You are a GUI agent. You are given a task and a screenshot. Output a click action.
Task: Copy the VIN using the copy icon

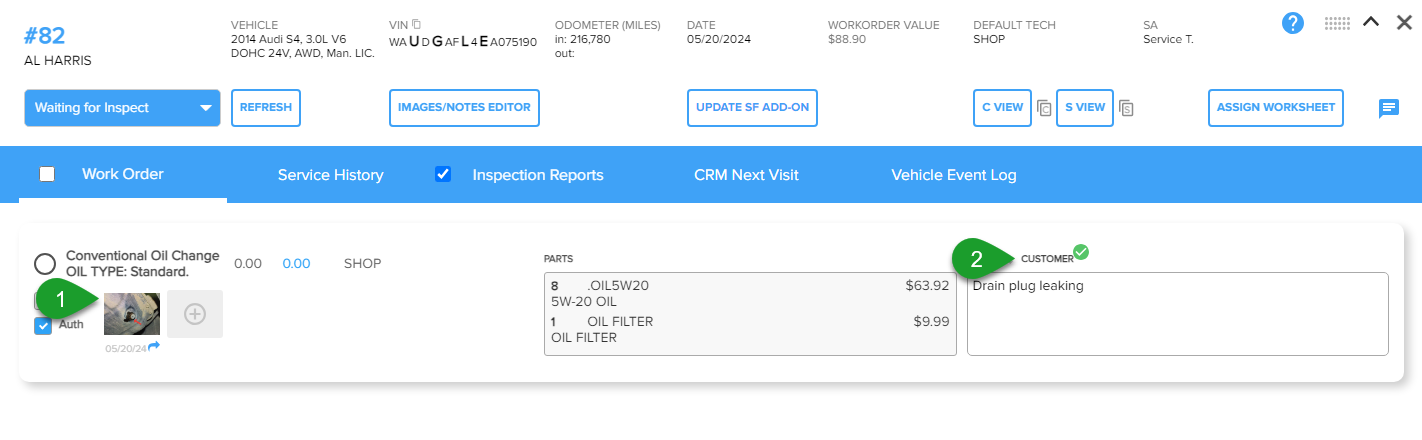(417, 24)
